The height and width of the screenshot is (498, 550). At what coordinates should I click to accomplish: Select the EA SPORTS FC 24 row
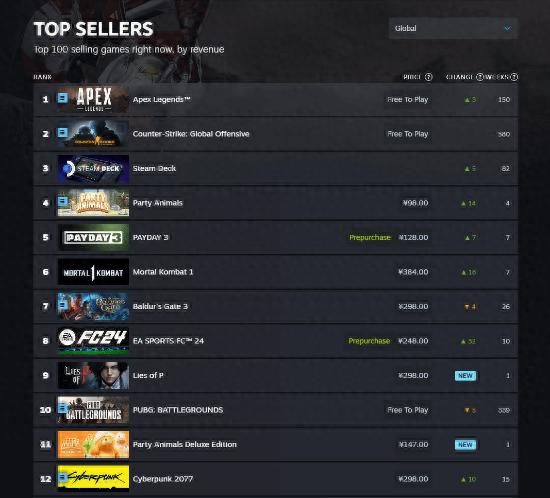point(276,341)
